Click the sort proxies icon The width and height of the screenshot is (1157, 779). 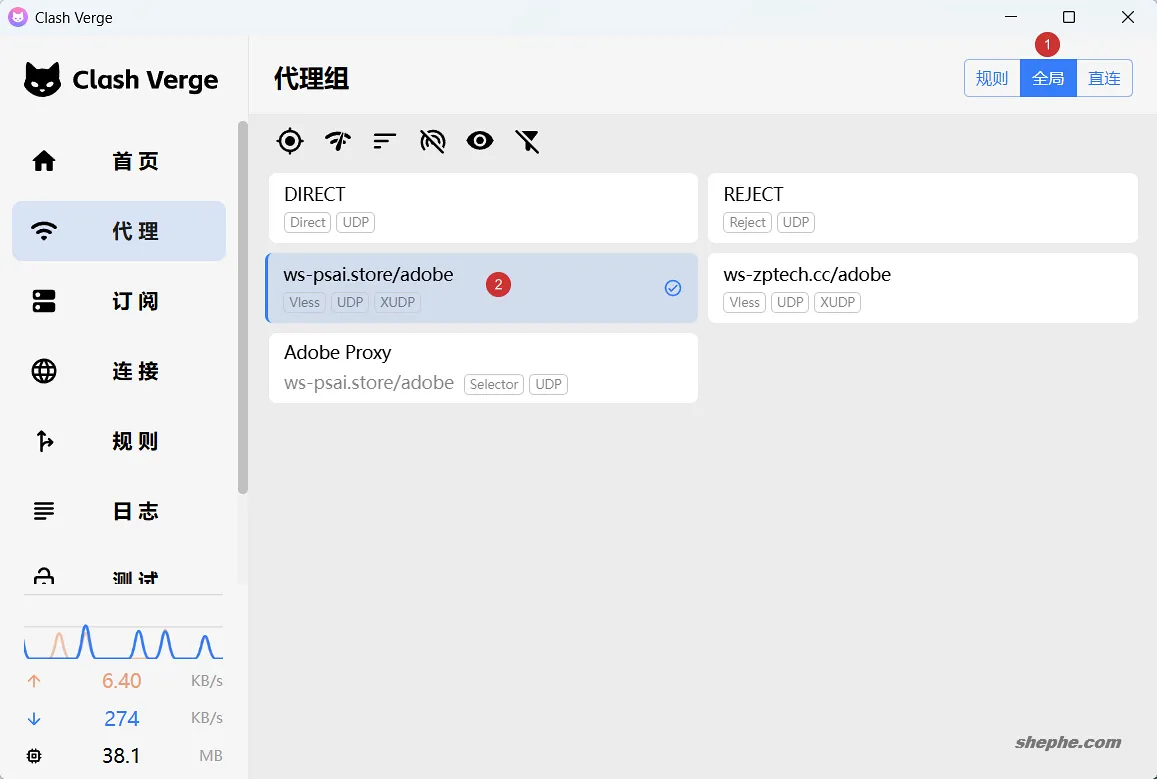[385, 141]
